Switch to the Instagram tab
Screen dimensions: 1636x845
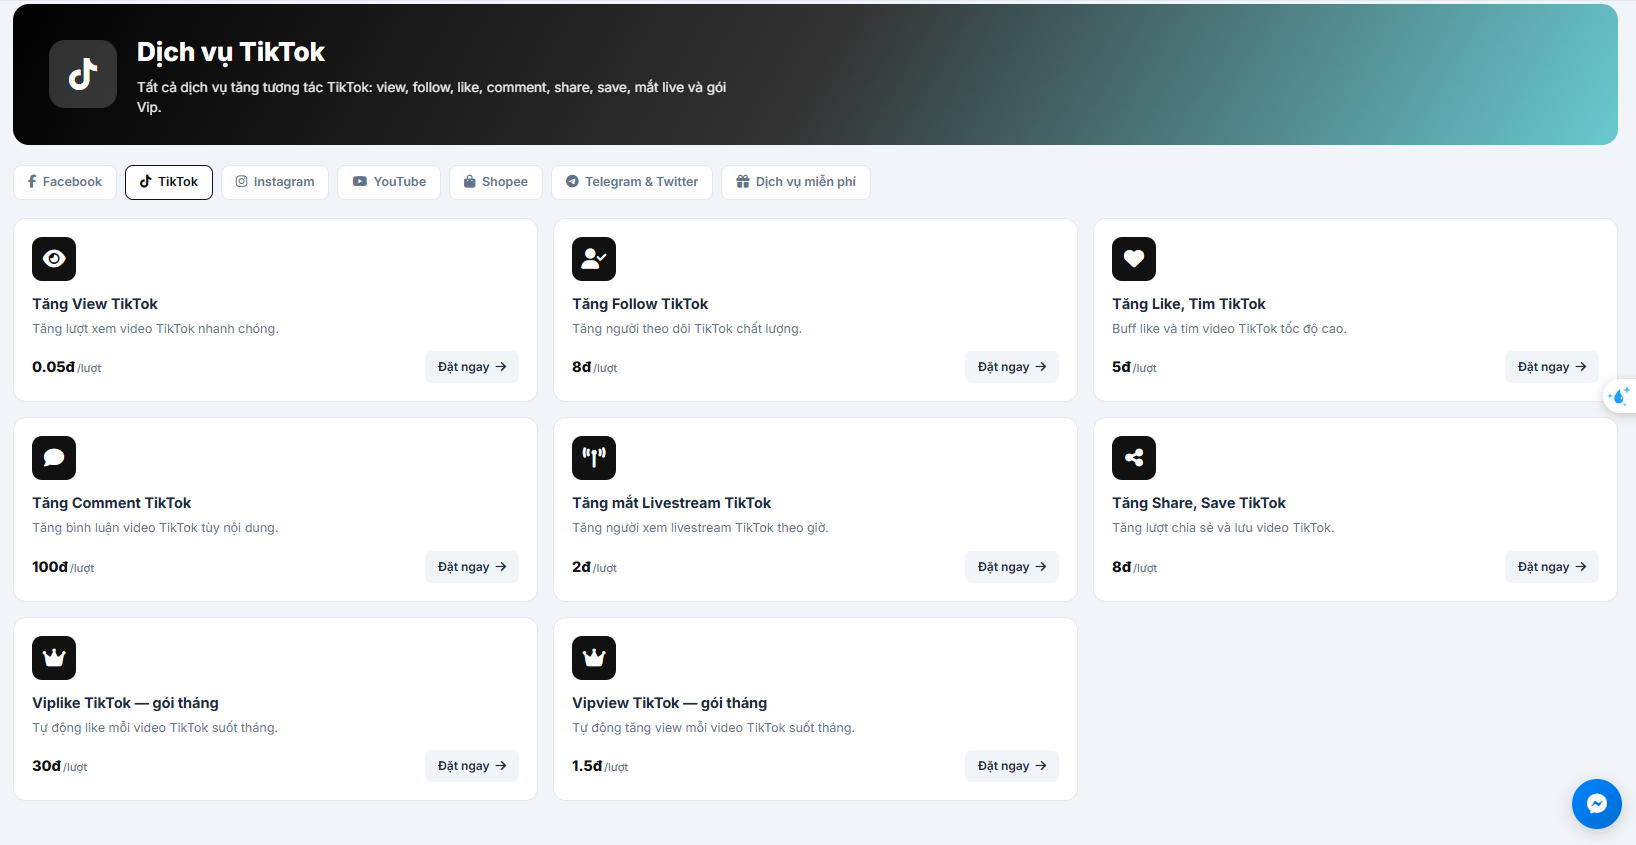(275, 182)
